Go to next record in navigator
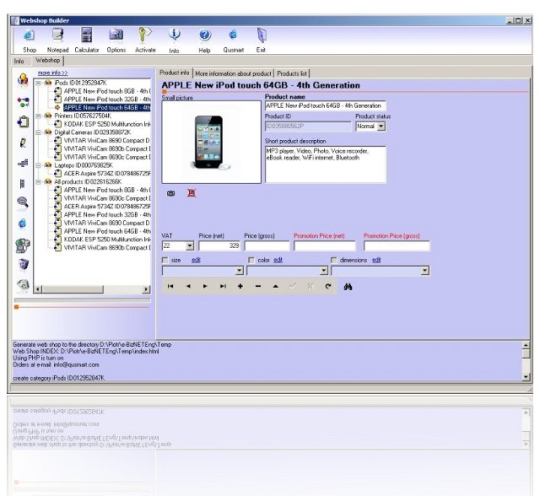This screenshot has height=496, width=540. pos(205,286)
